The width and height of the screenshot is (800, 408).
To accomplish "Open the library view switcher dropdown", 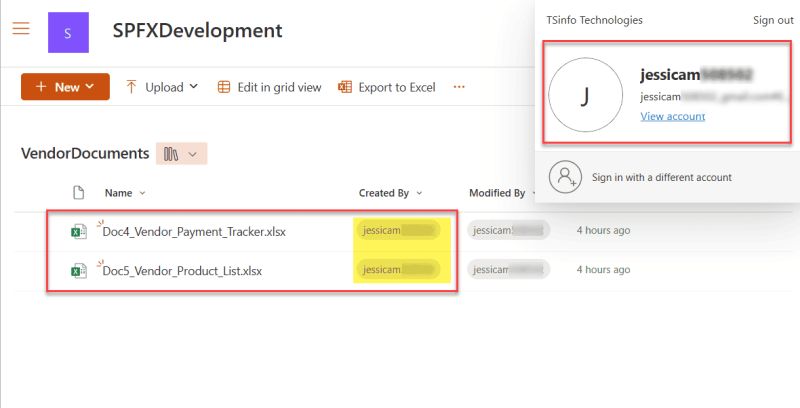I will (x=182, y=154).
